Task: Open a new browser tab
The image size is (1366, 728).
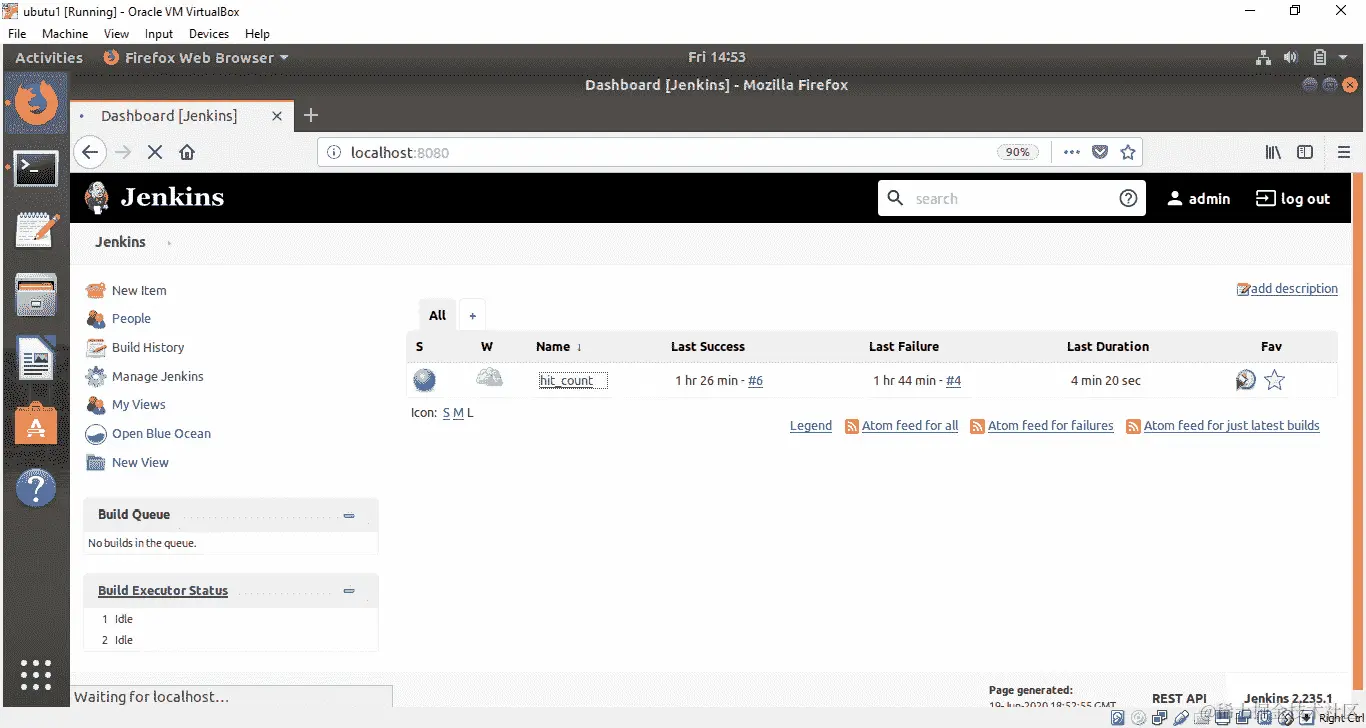Action: [311, 115]
